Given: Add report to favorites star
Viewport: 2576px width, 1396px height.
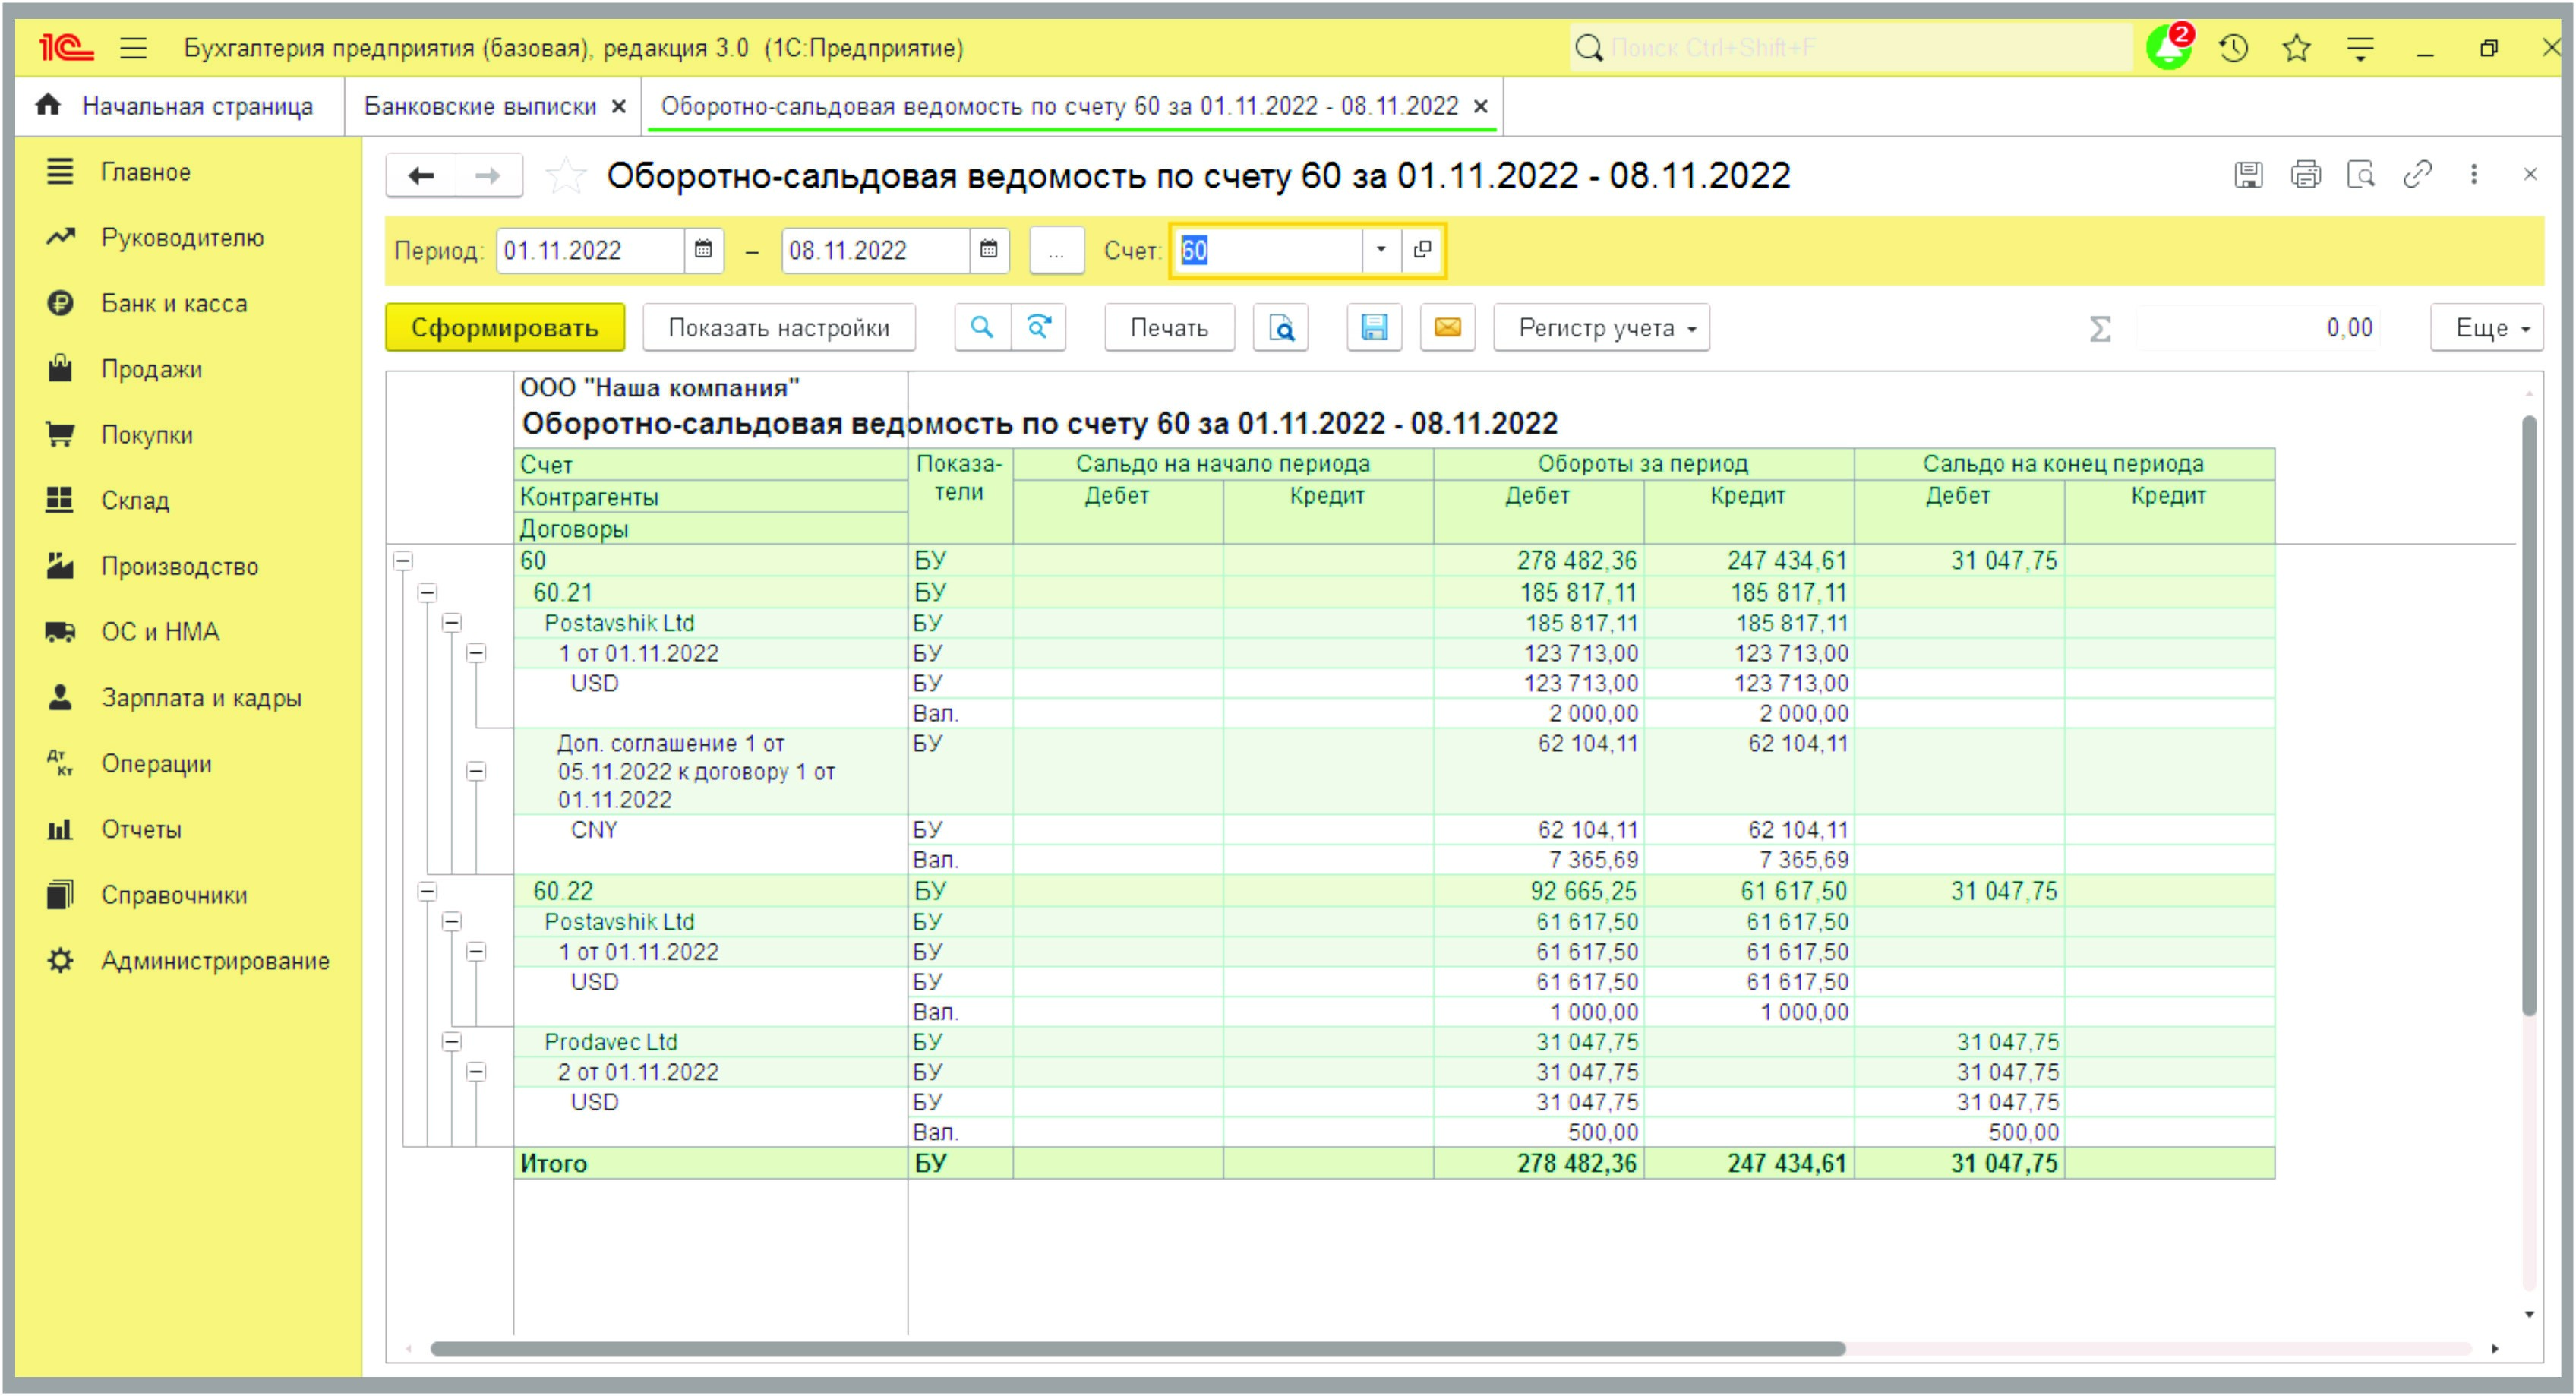Looking at the screenshot, I should (565, 176).
